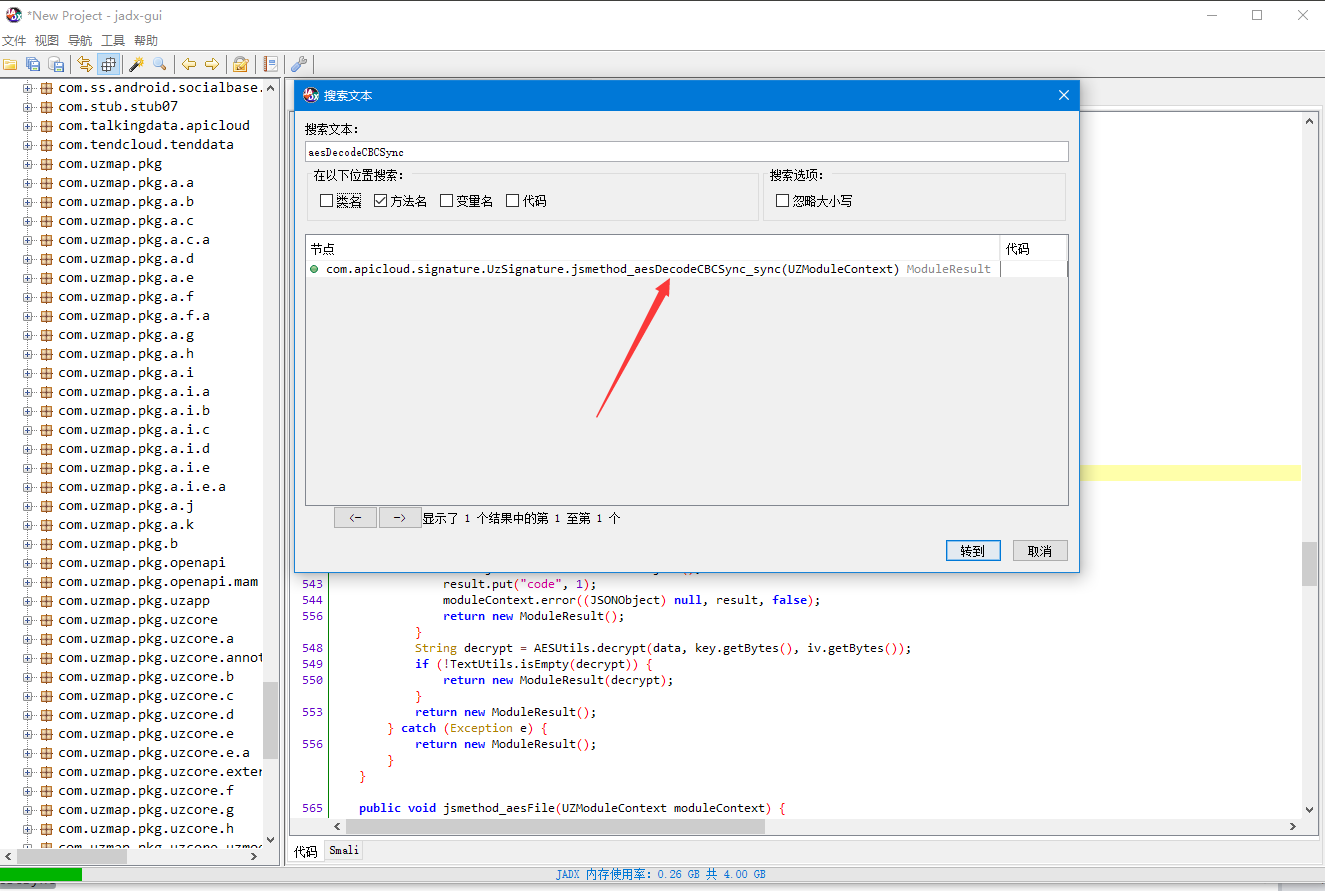
Task: Open text search with the wand icon
Action: [x=137, y=64]
